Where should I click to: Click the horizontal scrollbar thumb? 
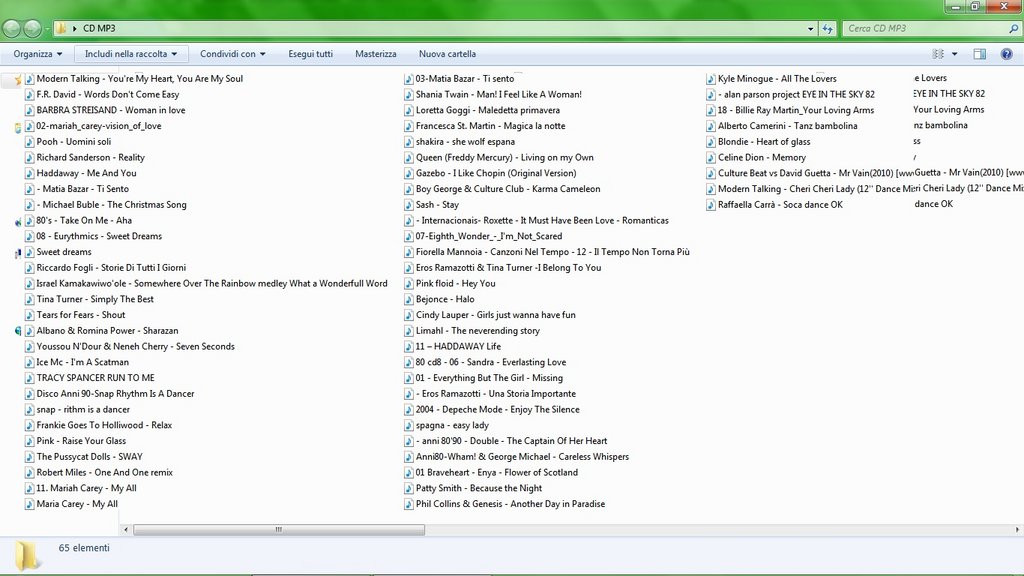279,530
